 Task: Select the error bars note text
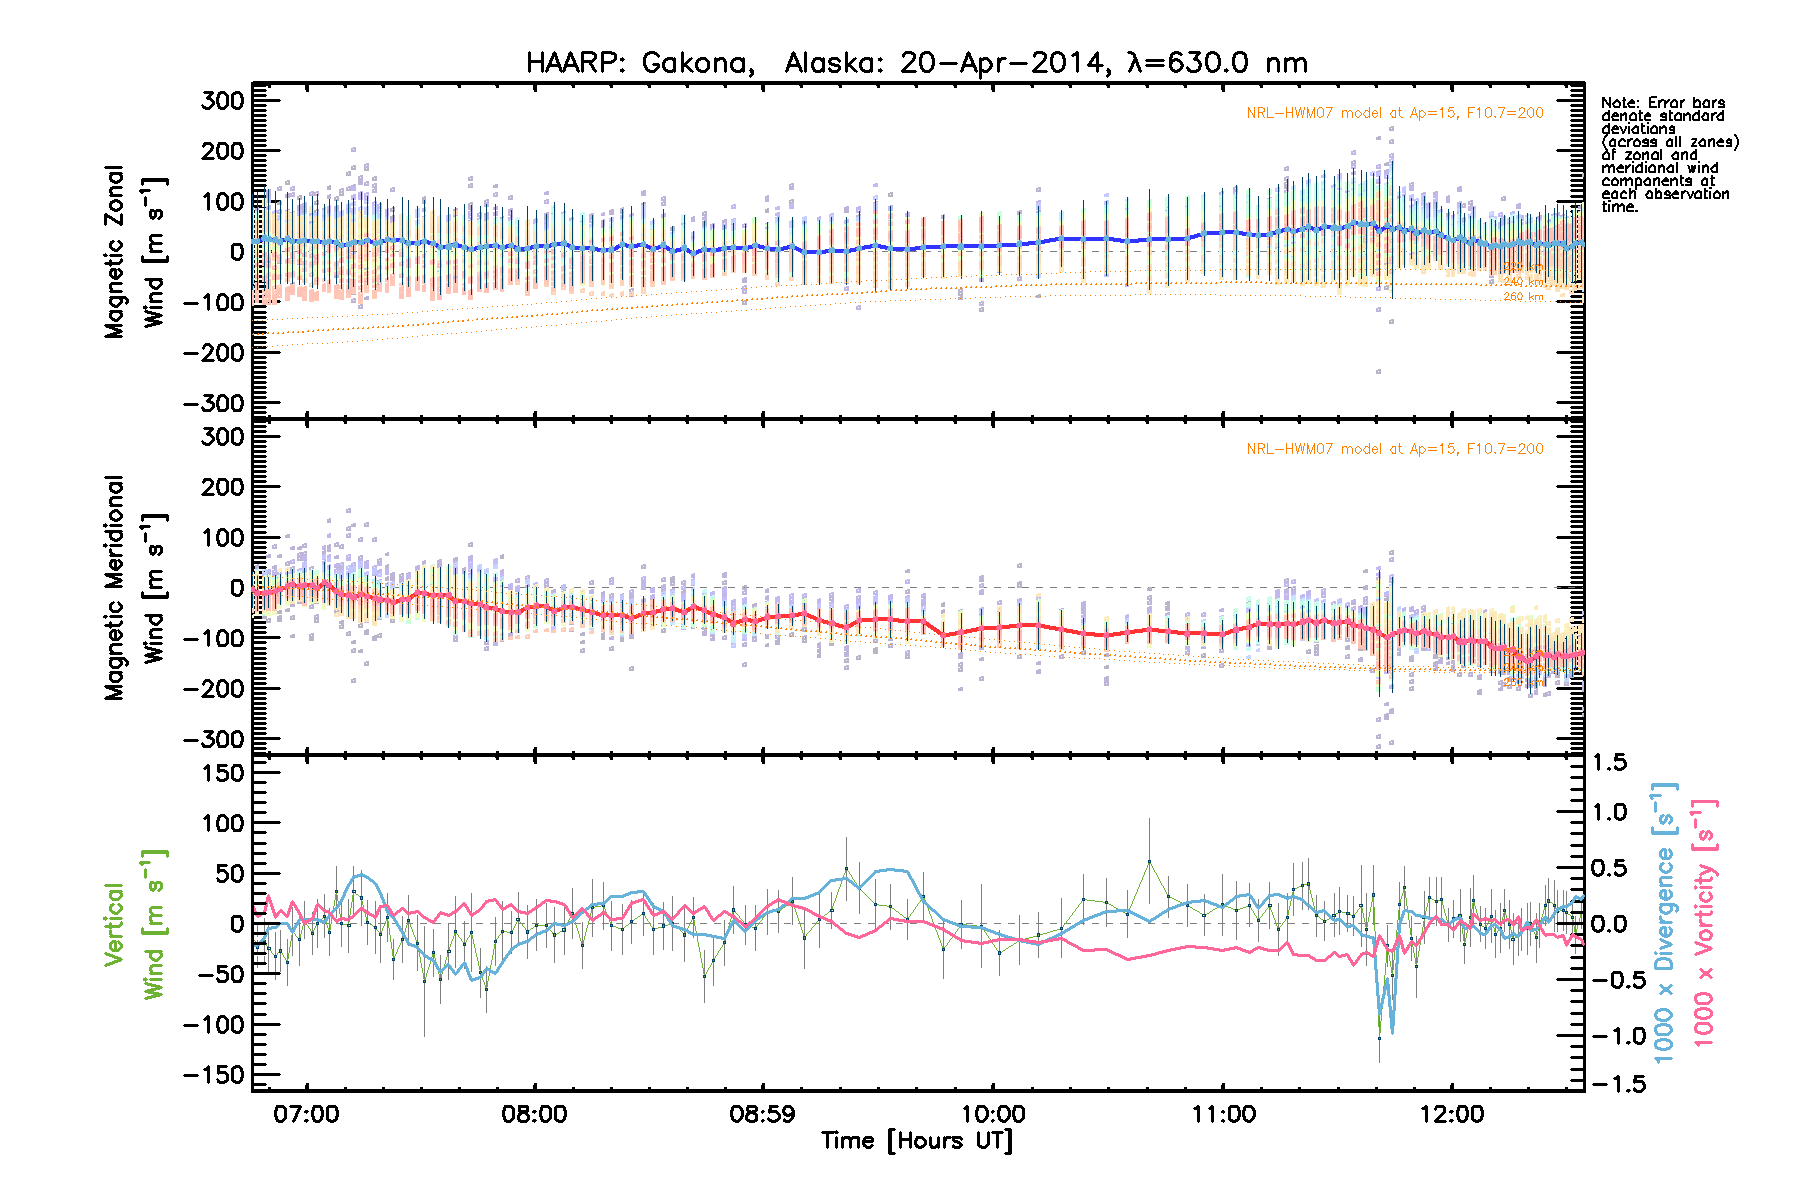pos(1668,155)
